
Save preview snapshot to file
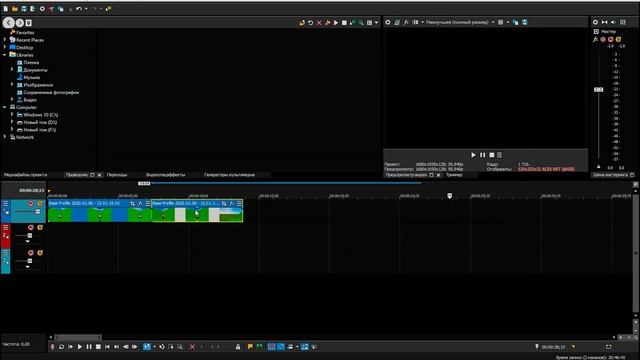524,22
